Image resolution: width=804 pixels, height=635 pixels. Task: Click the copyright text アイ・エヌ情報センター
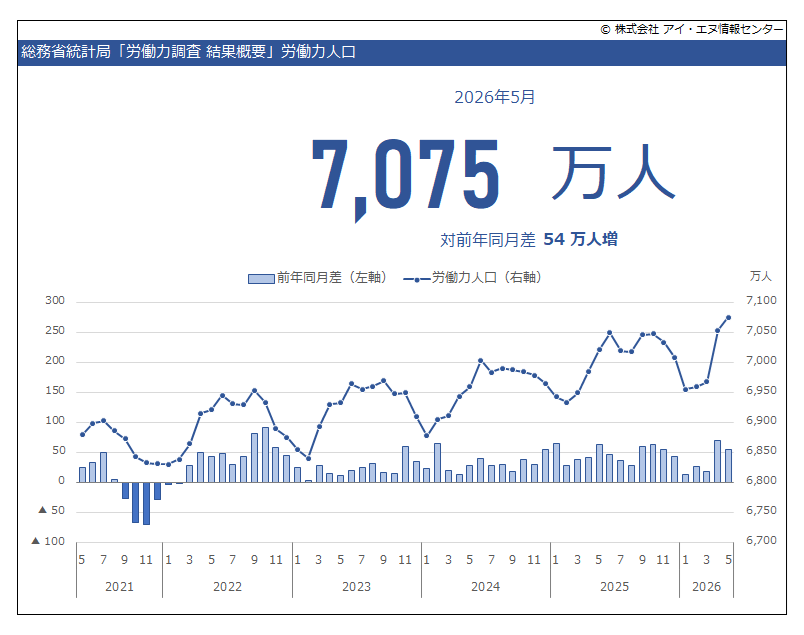point(723,29)
